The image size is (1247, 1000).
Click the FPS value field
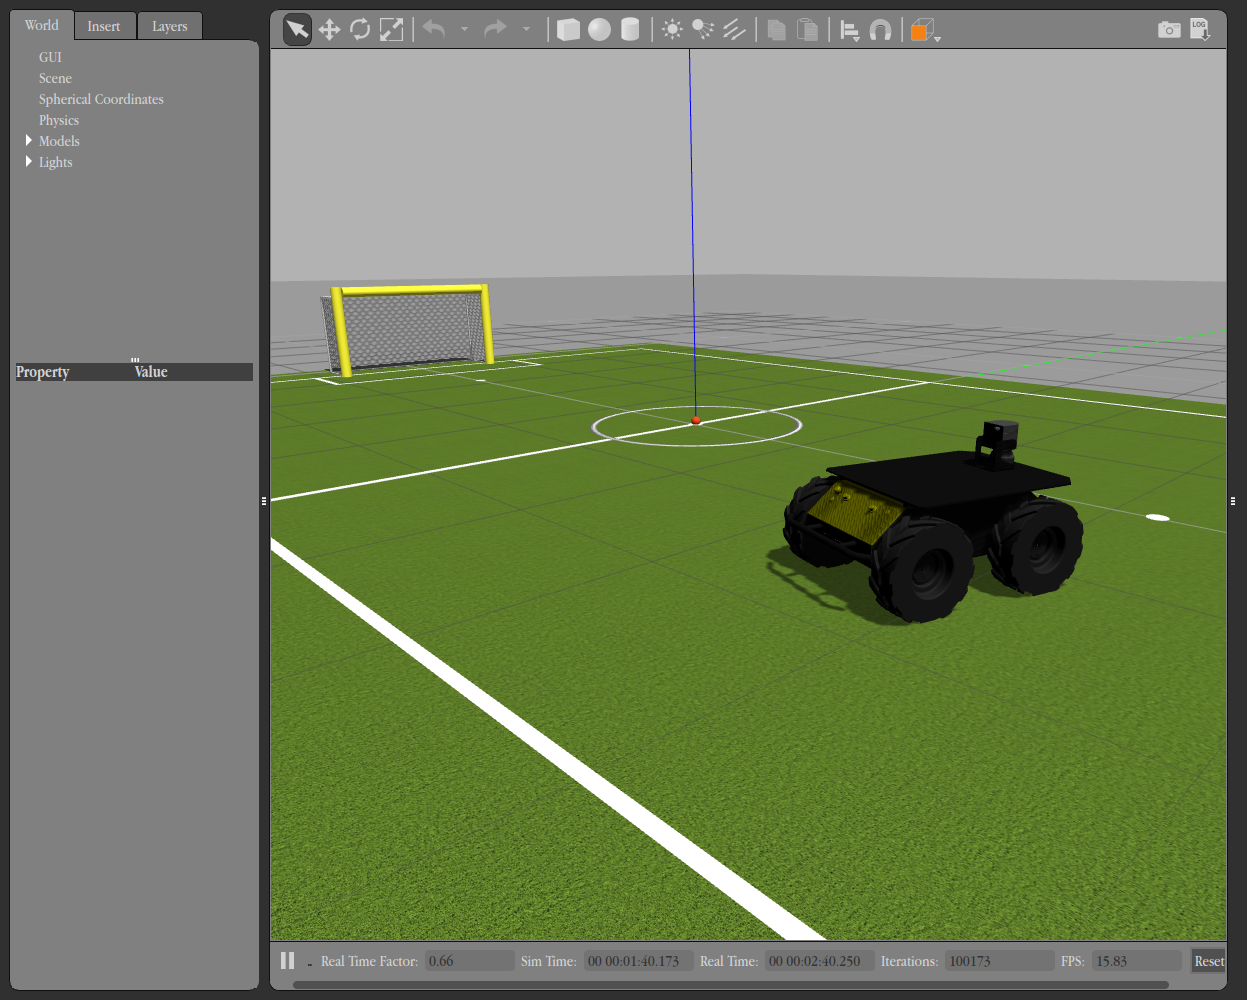(1136, 961)
